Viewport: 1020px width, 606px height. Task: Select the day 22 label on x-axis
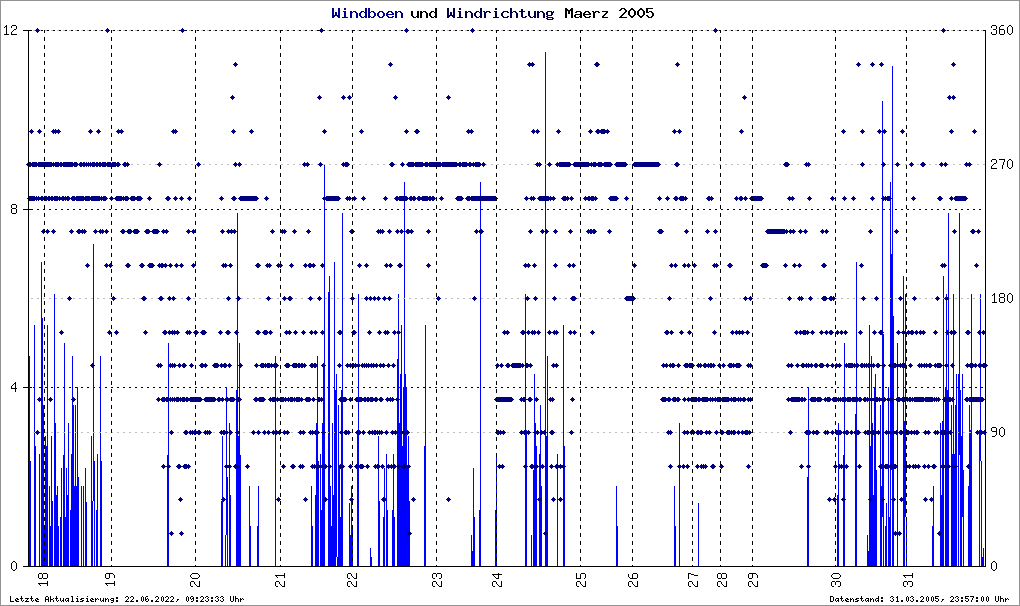[352, 577]
